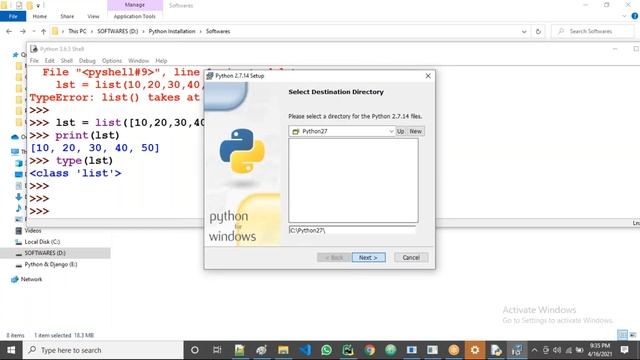640x360 pixels.
Task: Open Task View from the taskbar
Action: point(217,350)
